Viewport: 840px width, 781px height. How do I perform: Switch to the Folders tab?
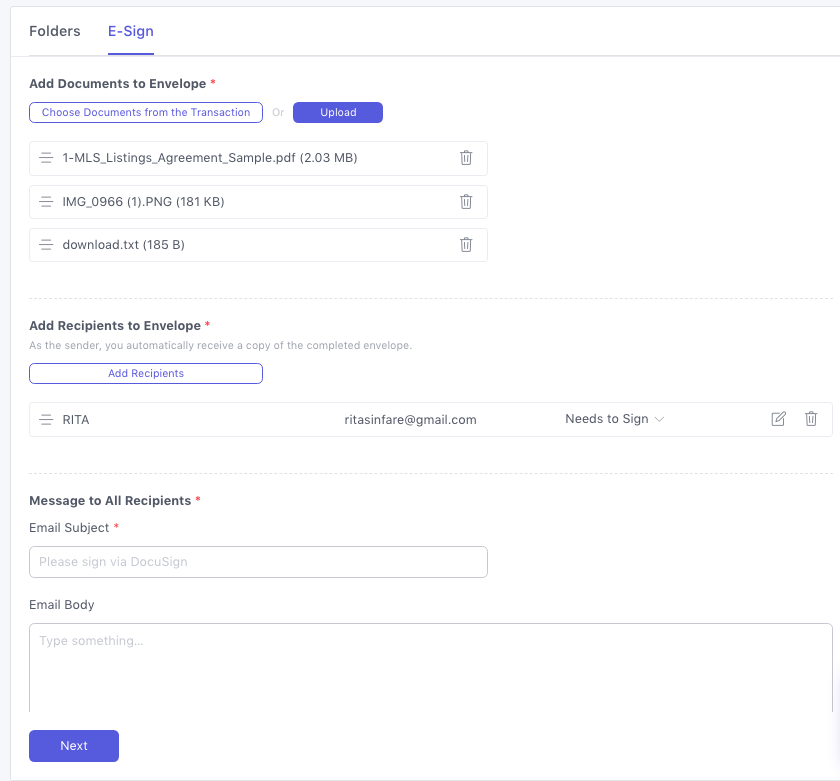coord(55,31)
